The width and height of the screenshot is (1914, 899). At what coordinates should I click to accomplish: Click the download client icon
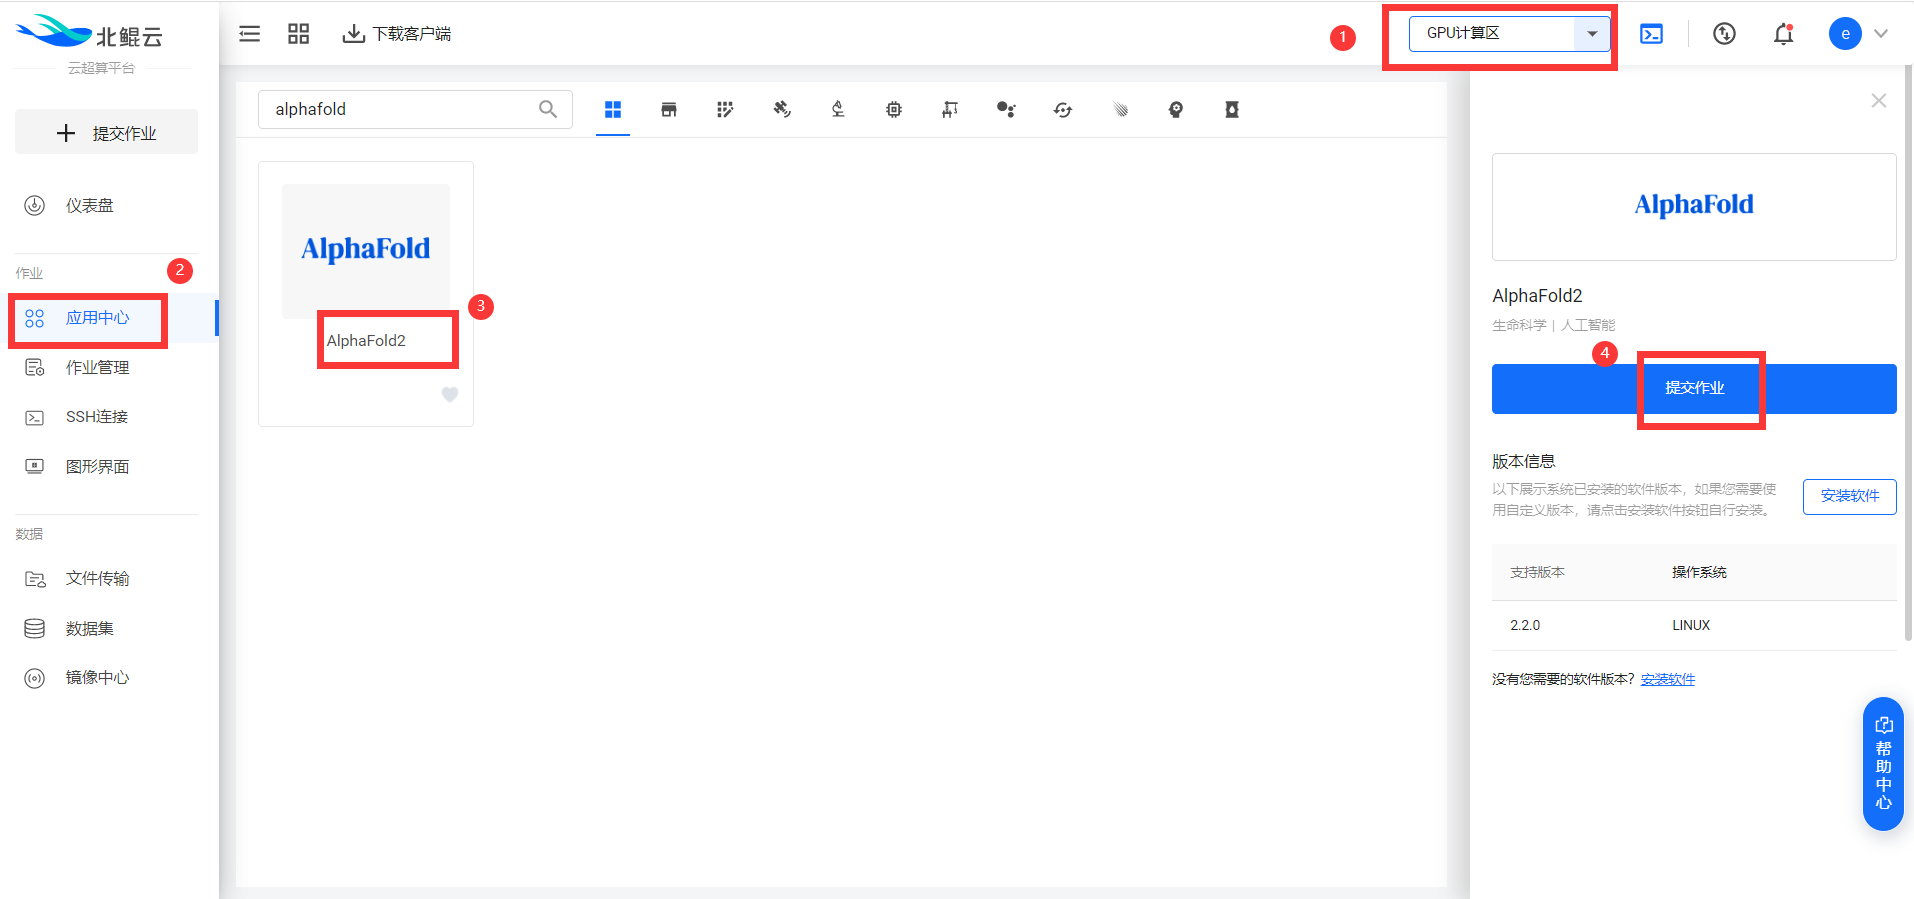[353, 34]
